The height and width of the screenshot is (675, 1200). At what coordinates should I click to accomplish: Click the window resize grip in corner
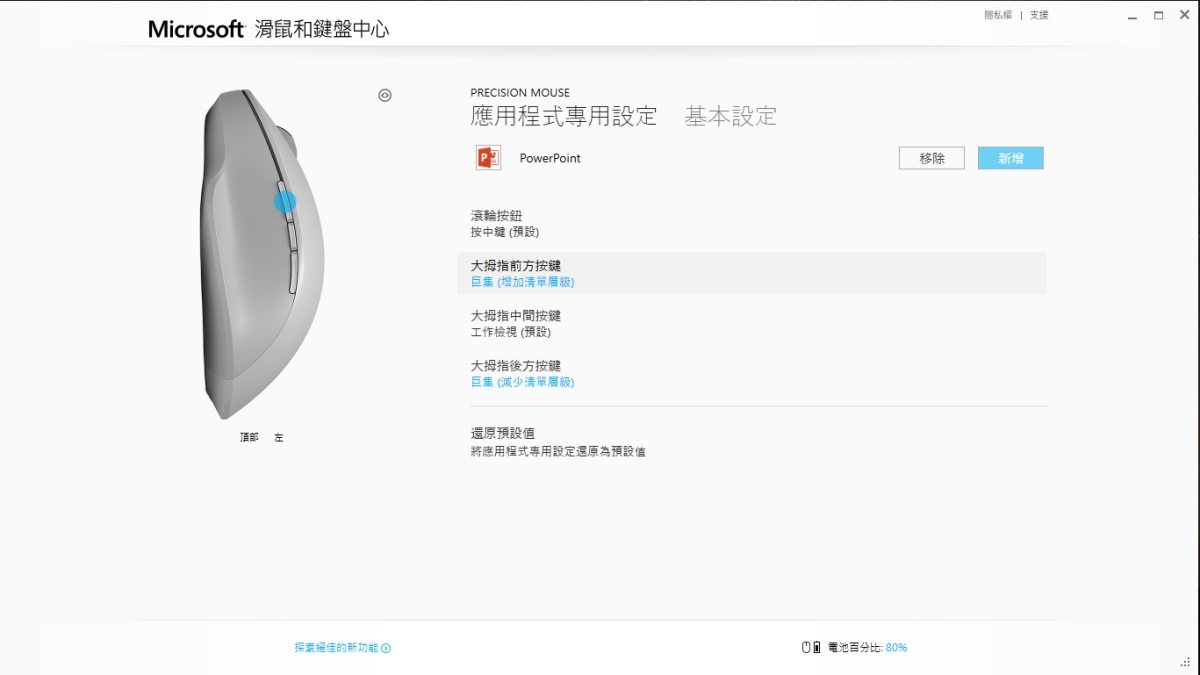click(1185, 661)
